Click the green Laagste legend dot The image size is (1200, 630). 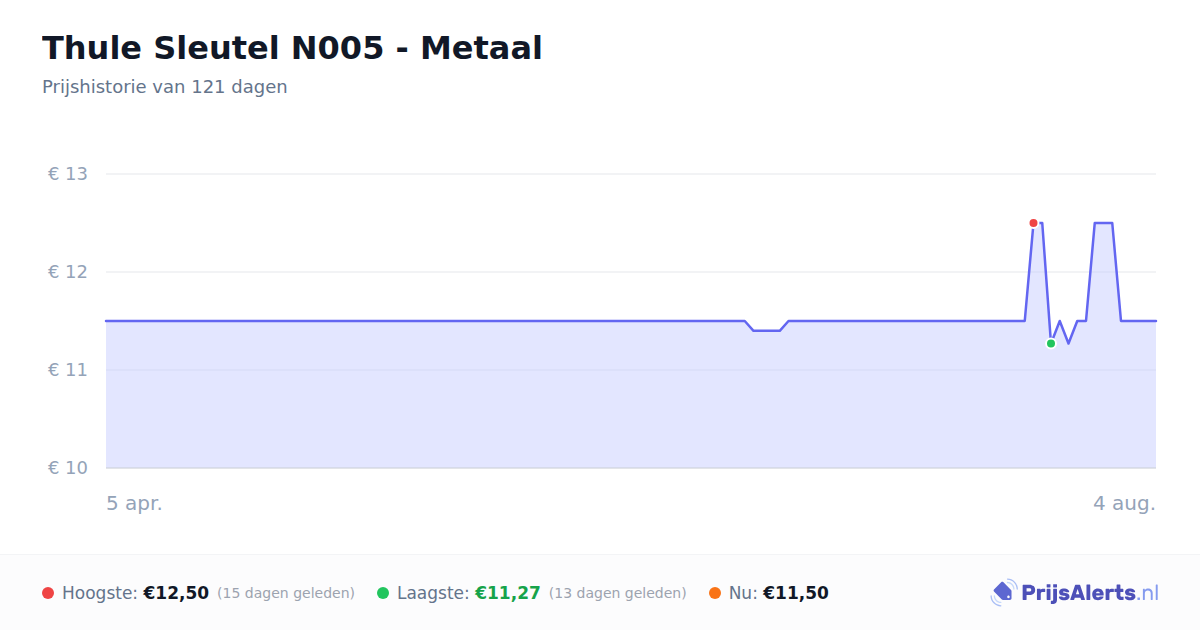coord(383,593)
